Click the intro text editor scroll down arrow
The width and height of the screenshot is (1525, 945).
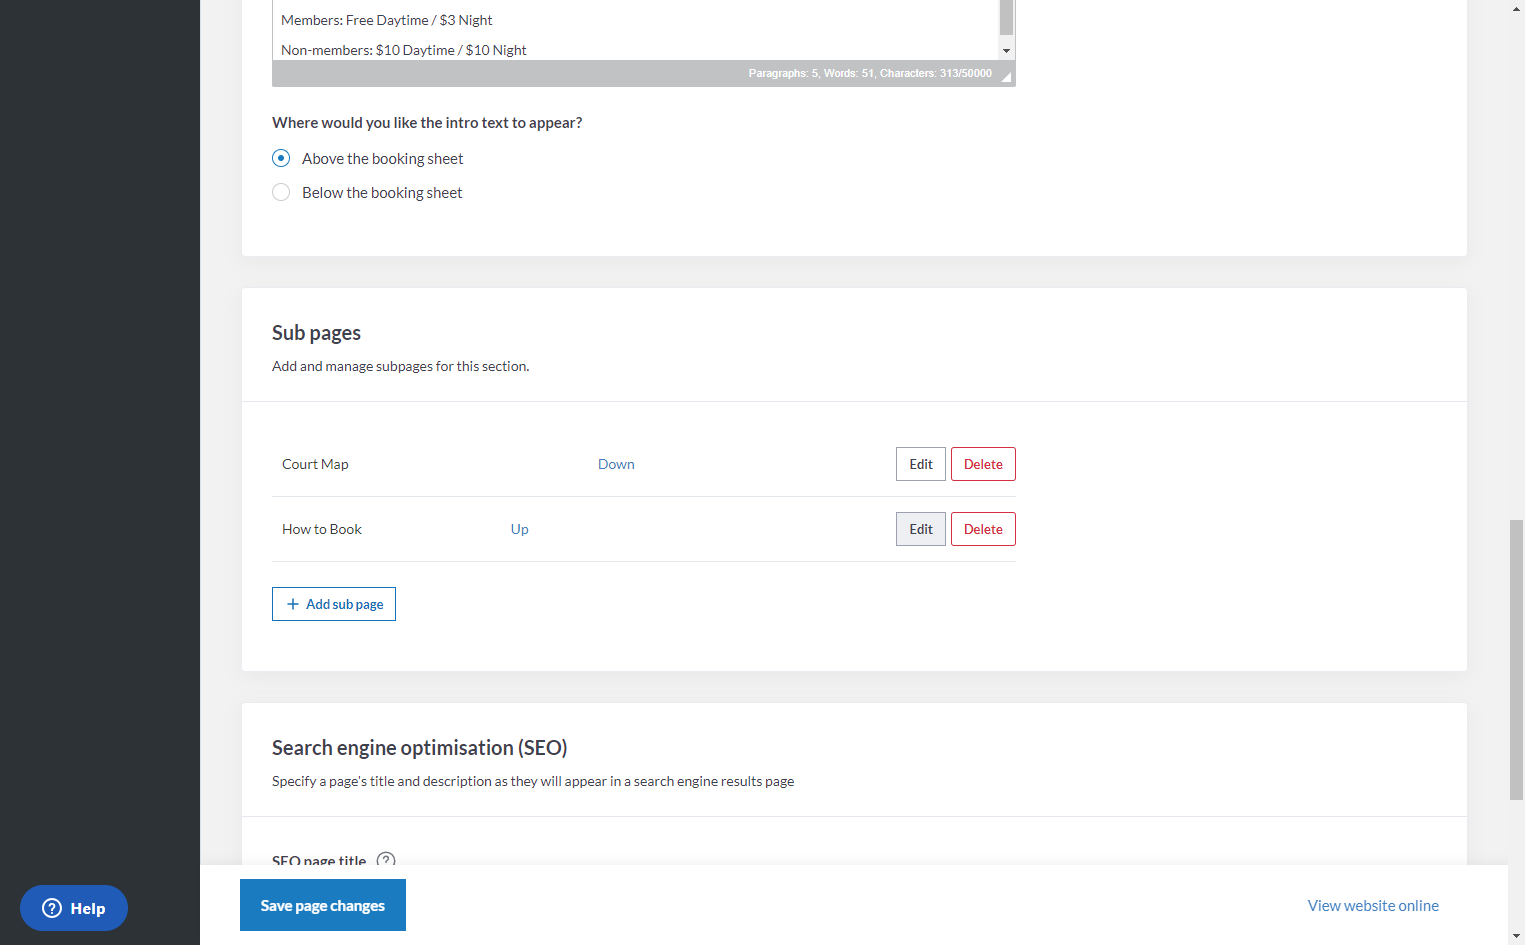pos(1006,51)
